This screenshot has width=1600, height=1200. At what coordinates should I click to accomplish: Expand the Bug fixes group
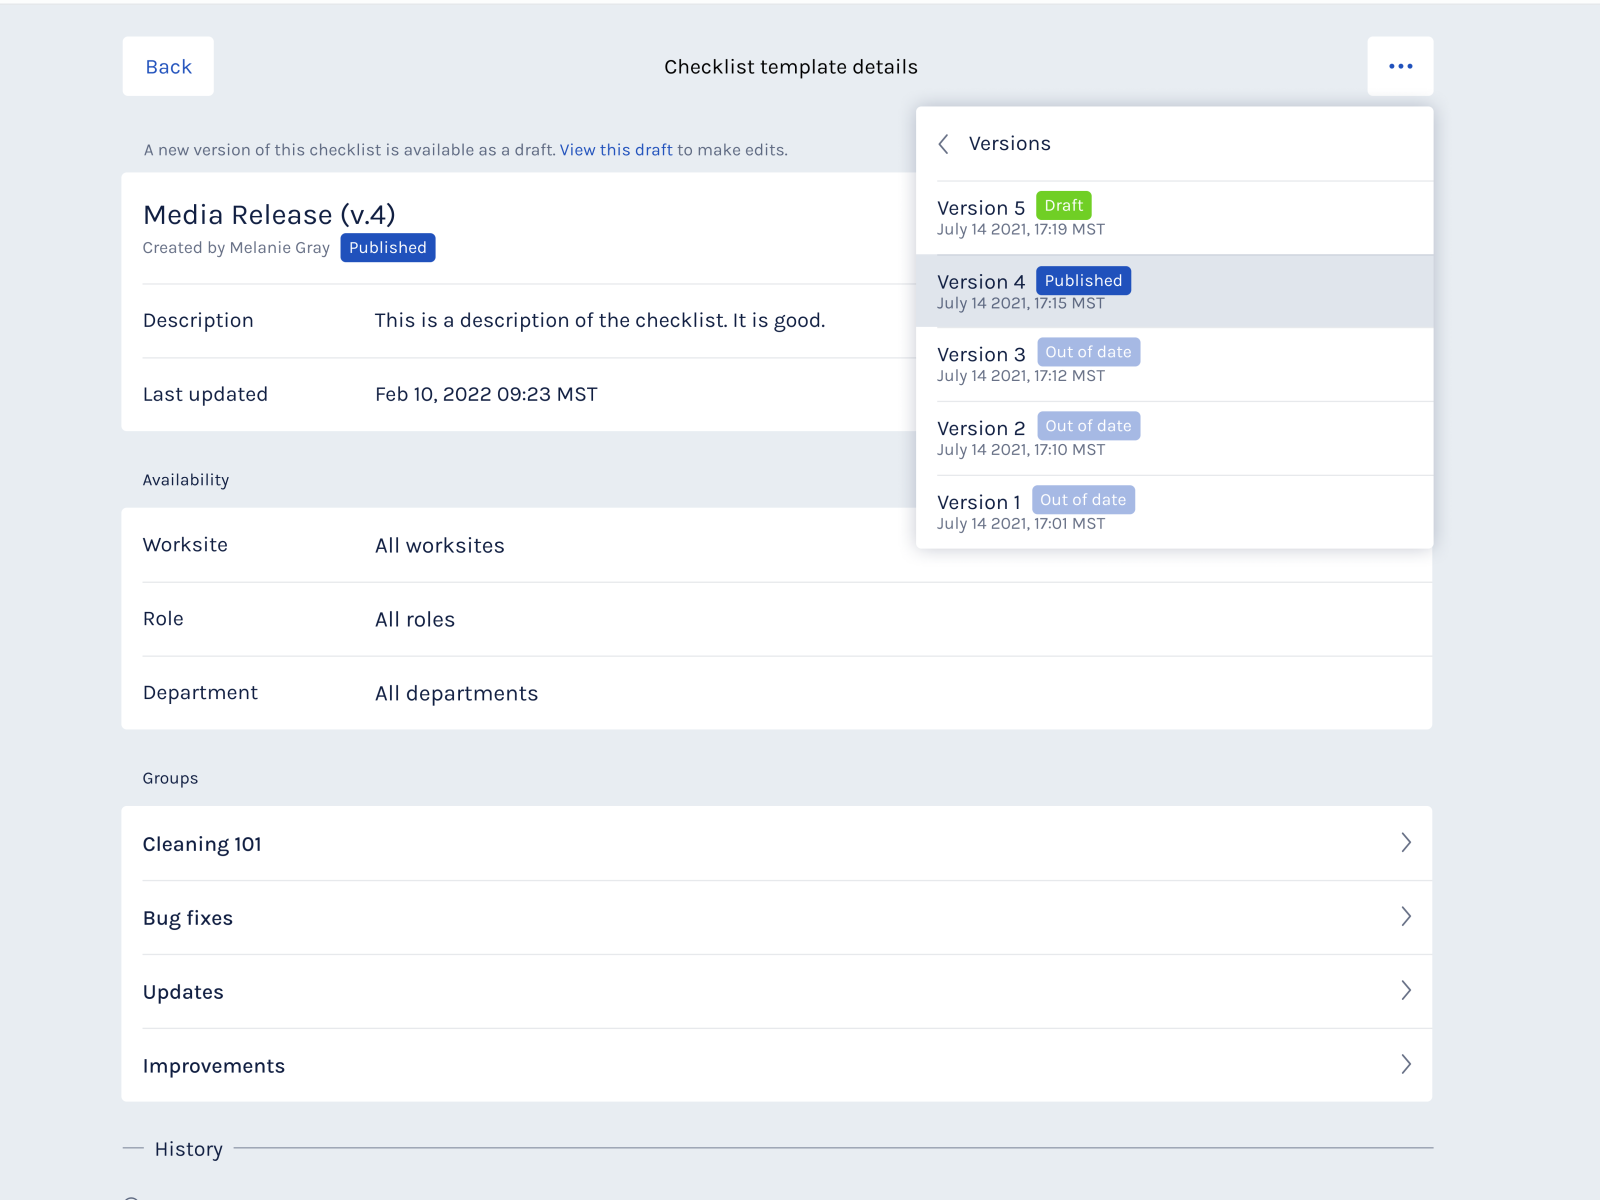(1406, 917)
